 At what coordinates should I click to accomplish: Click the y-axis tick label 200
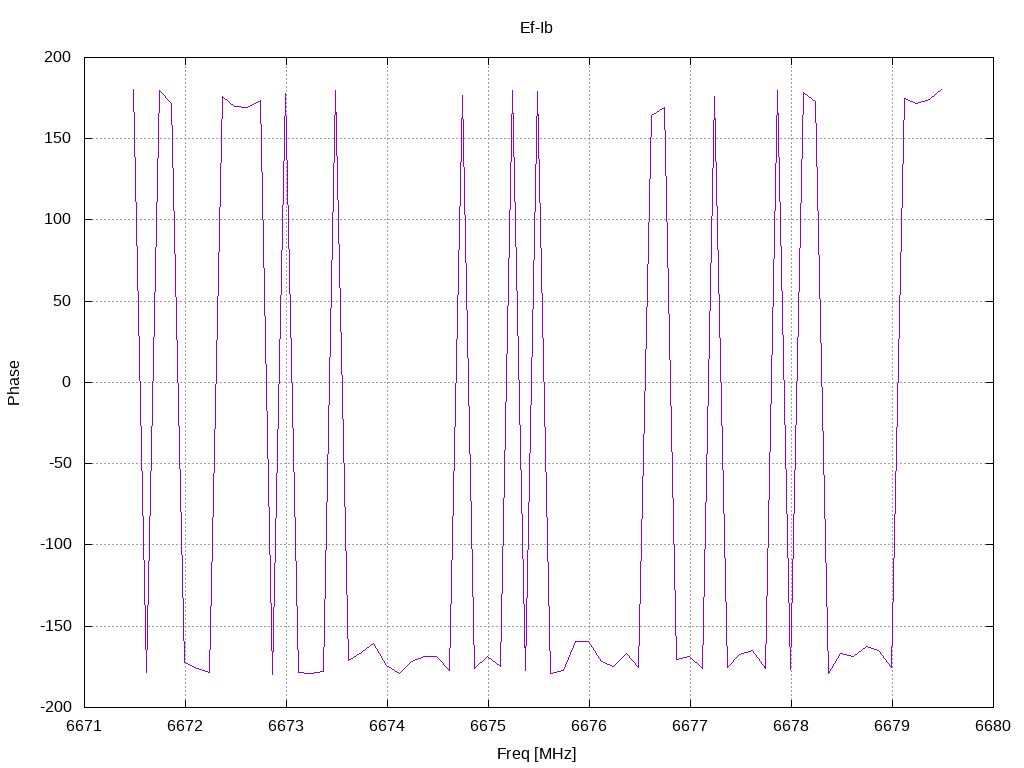57,57
